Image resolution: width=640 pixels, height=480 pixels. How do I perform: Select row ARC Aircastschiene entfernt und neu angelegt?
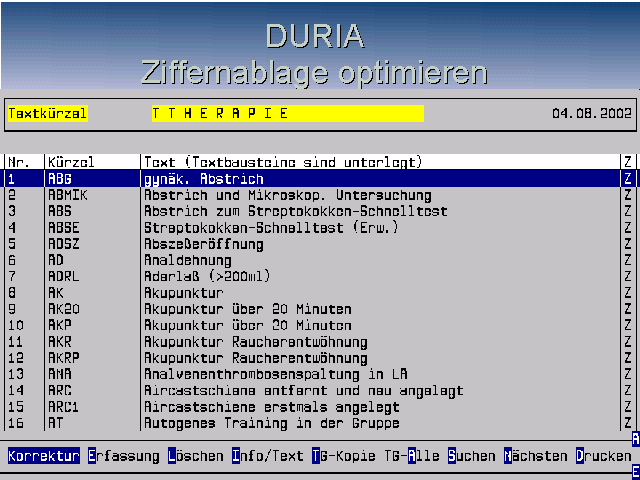320,391
